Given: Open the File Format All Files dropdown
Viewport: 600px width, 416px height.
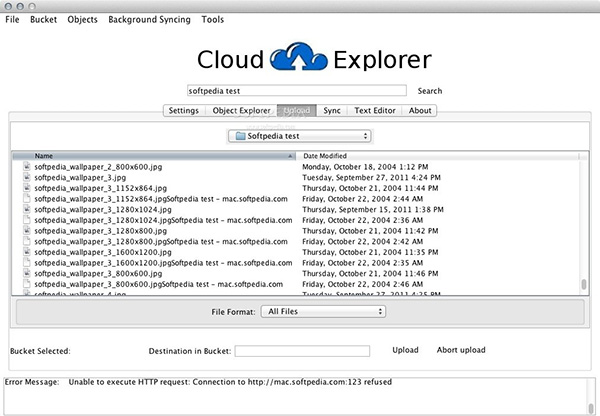Looking at the screenshot, I should coord(323,312).
